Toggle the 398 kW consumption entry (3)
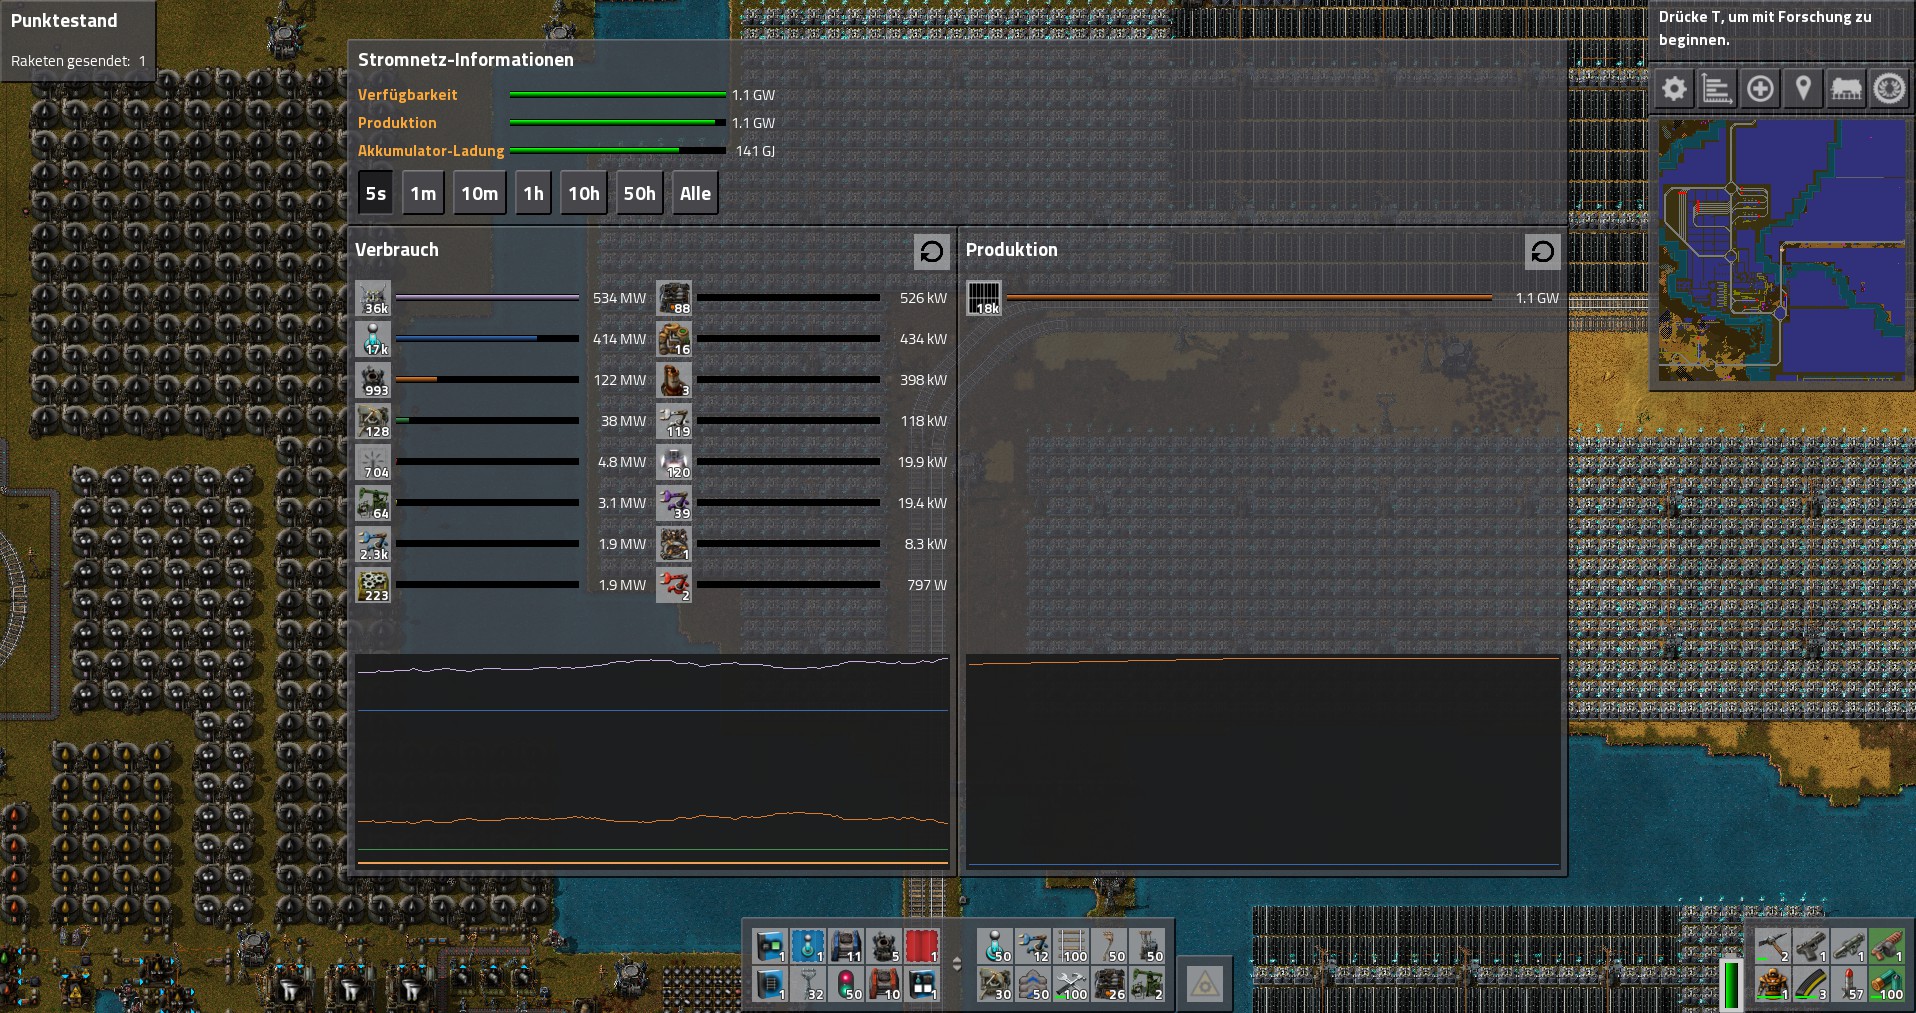Viewport: 1916px width, 1013px height. 674,380
